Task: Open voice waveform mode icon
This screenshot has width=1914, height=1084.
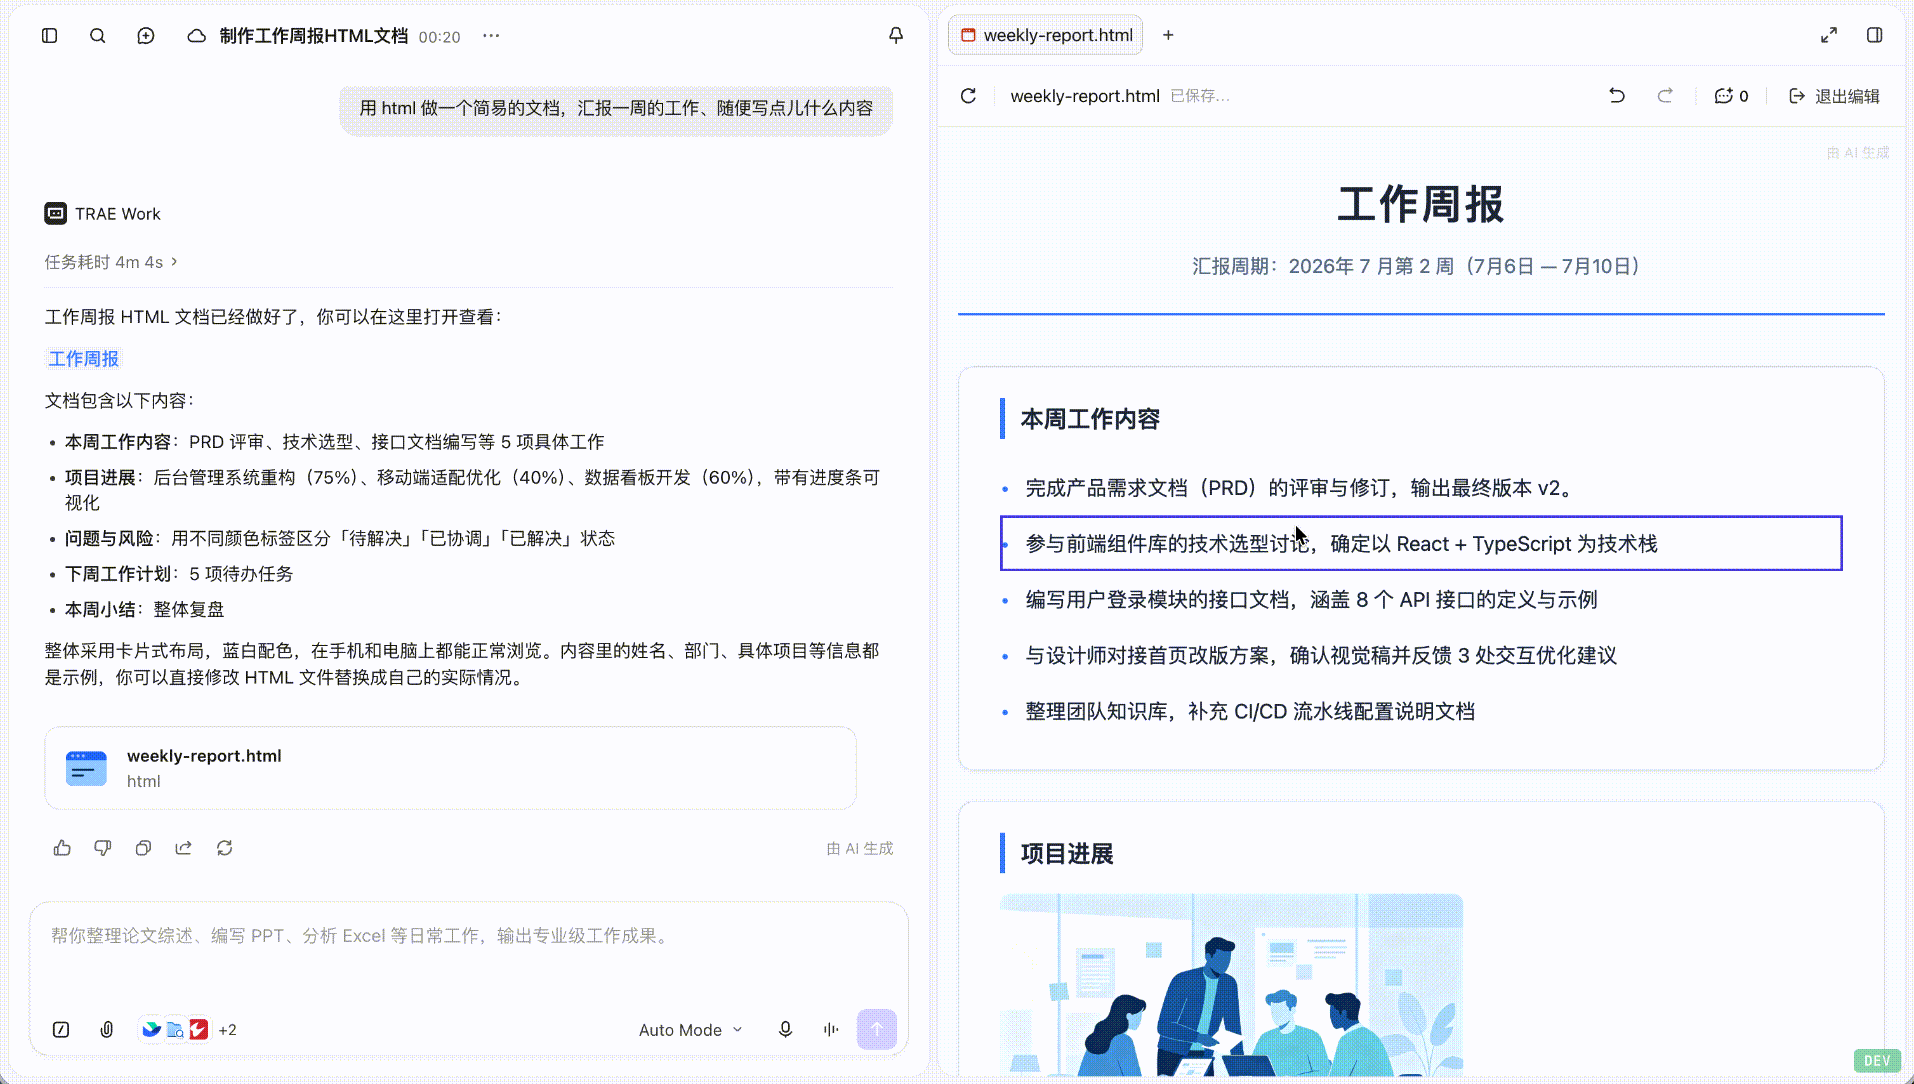Action: (831, 1030)
